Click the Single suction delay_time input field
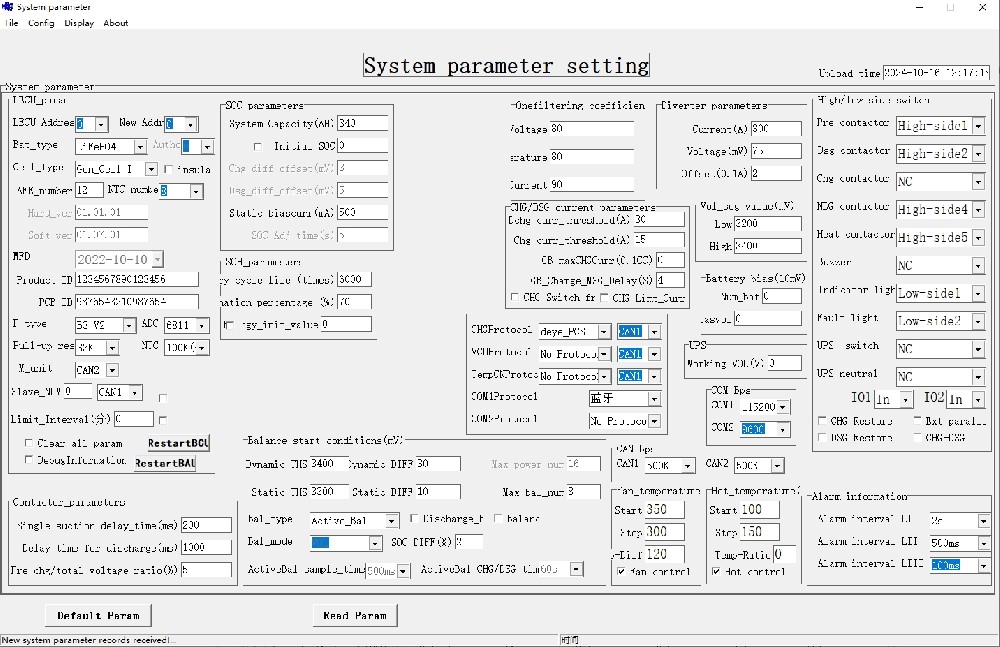 [x=206, y=525]
